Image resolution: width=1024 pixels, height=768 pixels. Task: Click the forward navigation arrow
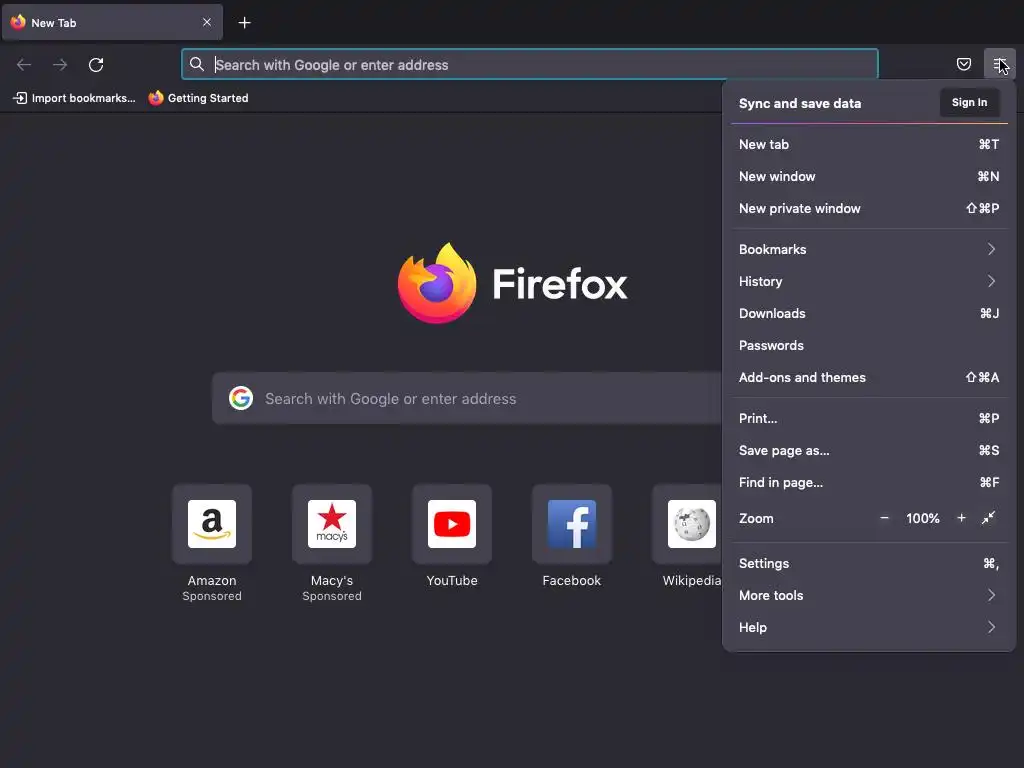coord(60,65)
